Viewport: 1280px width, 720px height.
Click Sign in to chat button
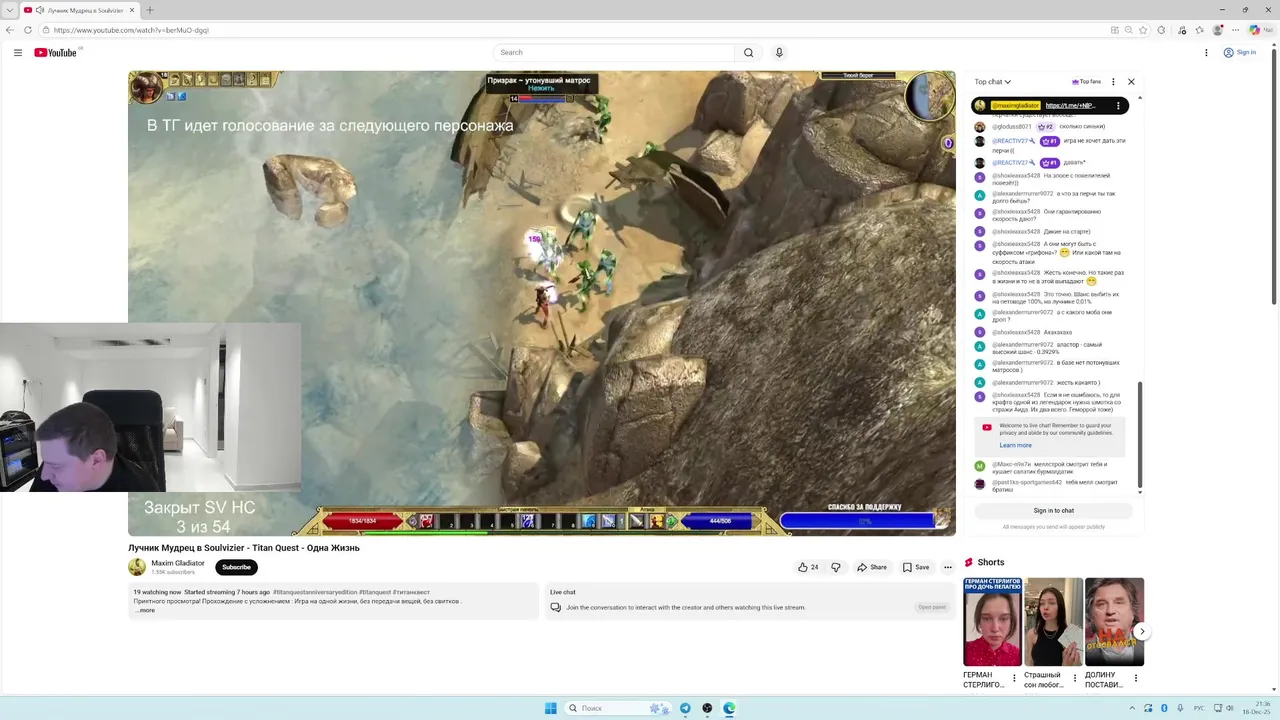coord(1054,511)
